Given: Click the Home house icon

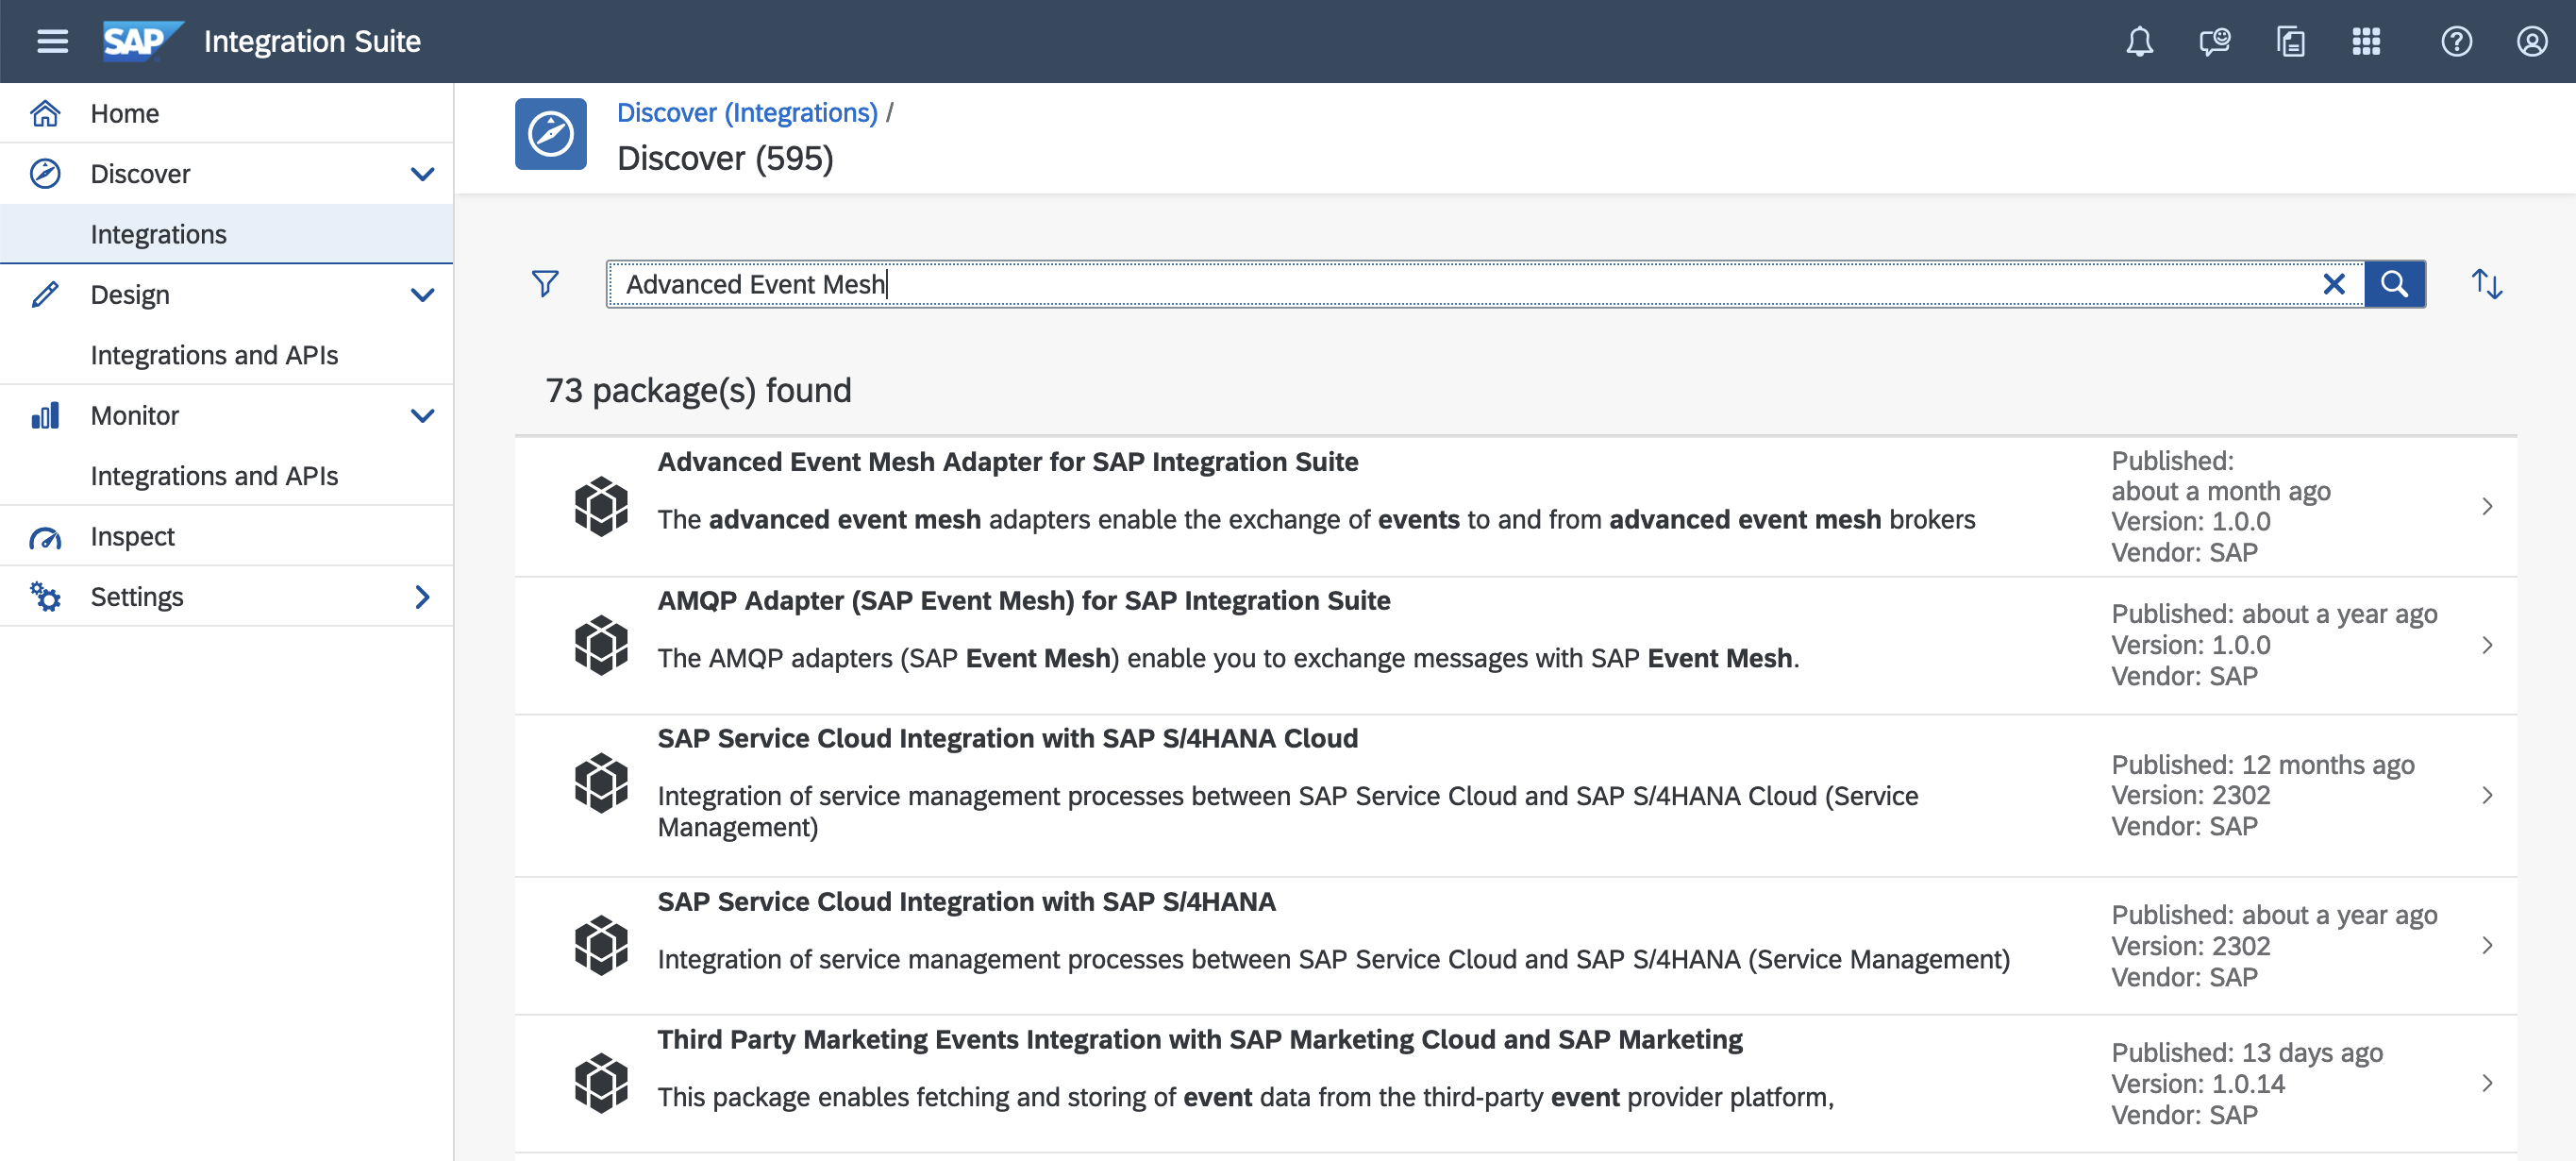Looking at the screenshot, I should pyautogui.click(x=45, y=113).
